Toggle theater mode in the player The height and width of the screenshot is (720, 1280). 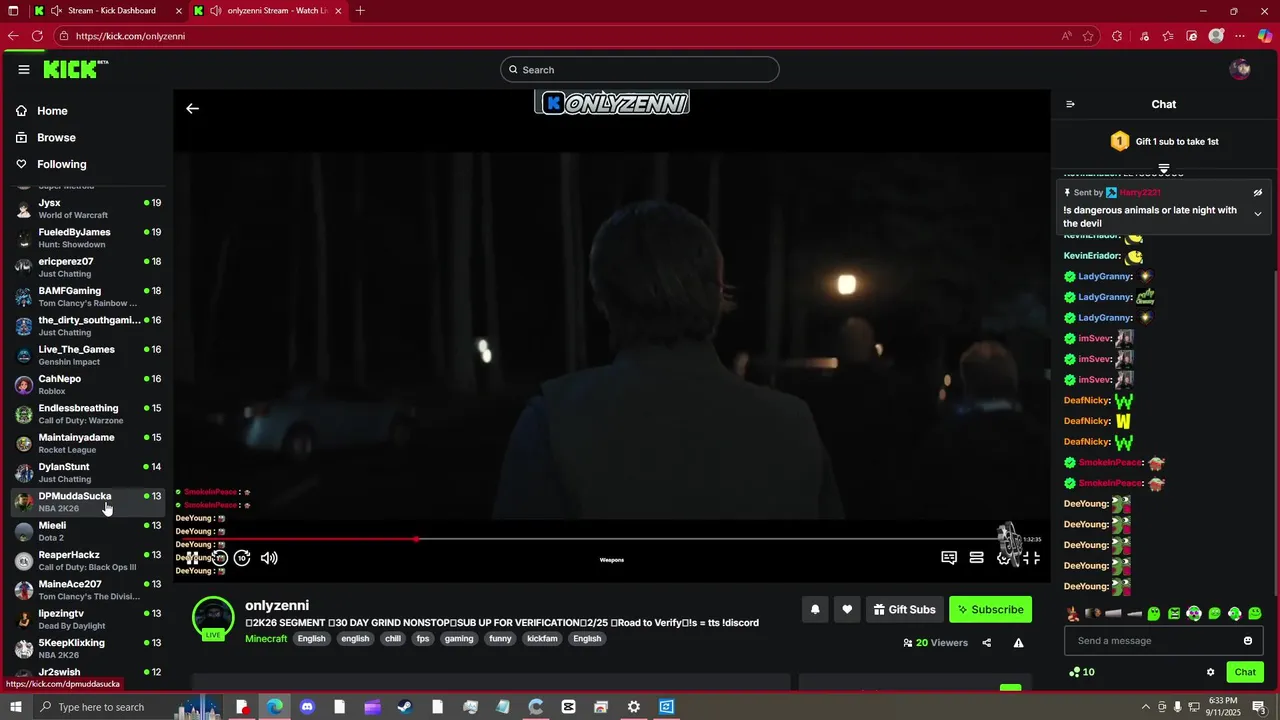point(977,558)
